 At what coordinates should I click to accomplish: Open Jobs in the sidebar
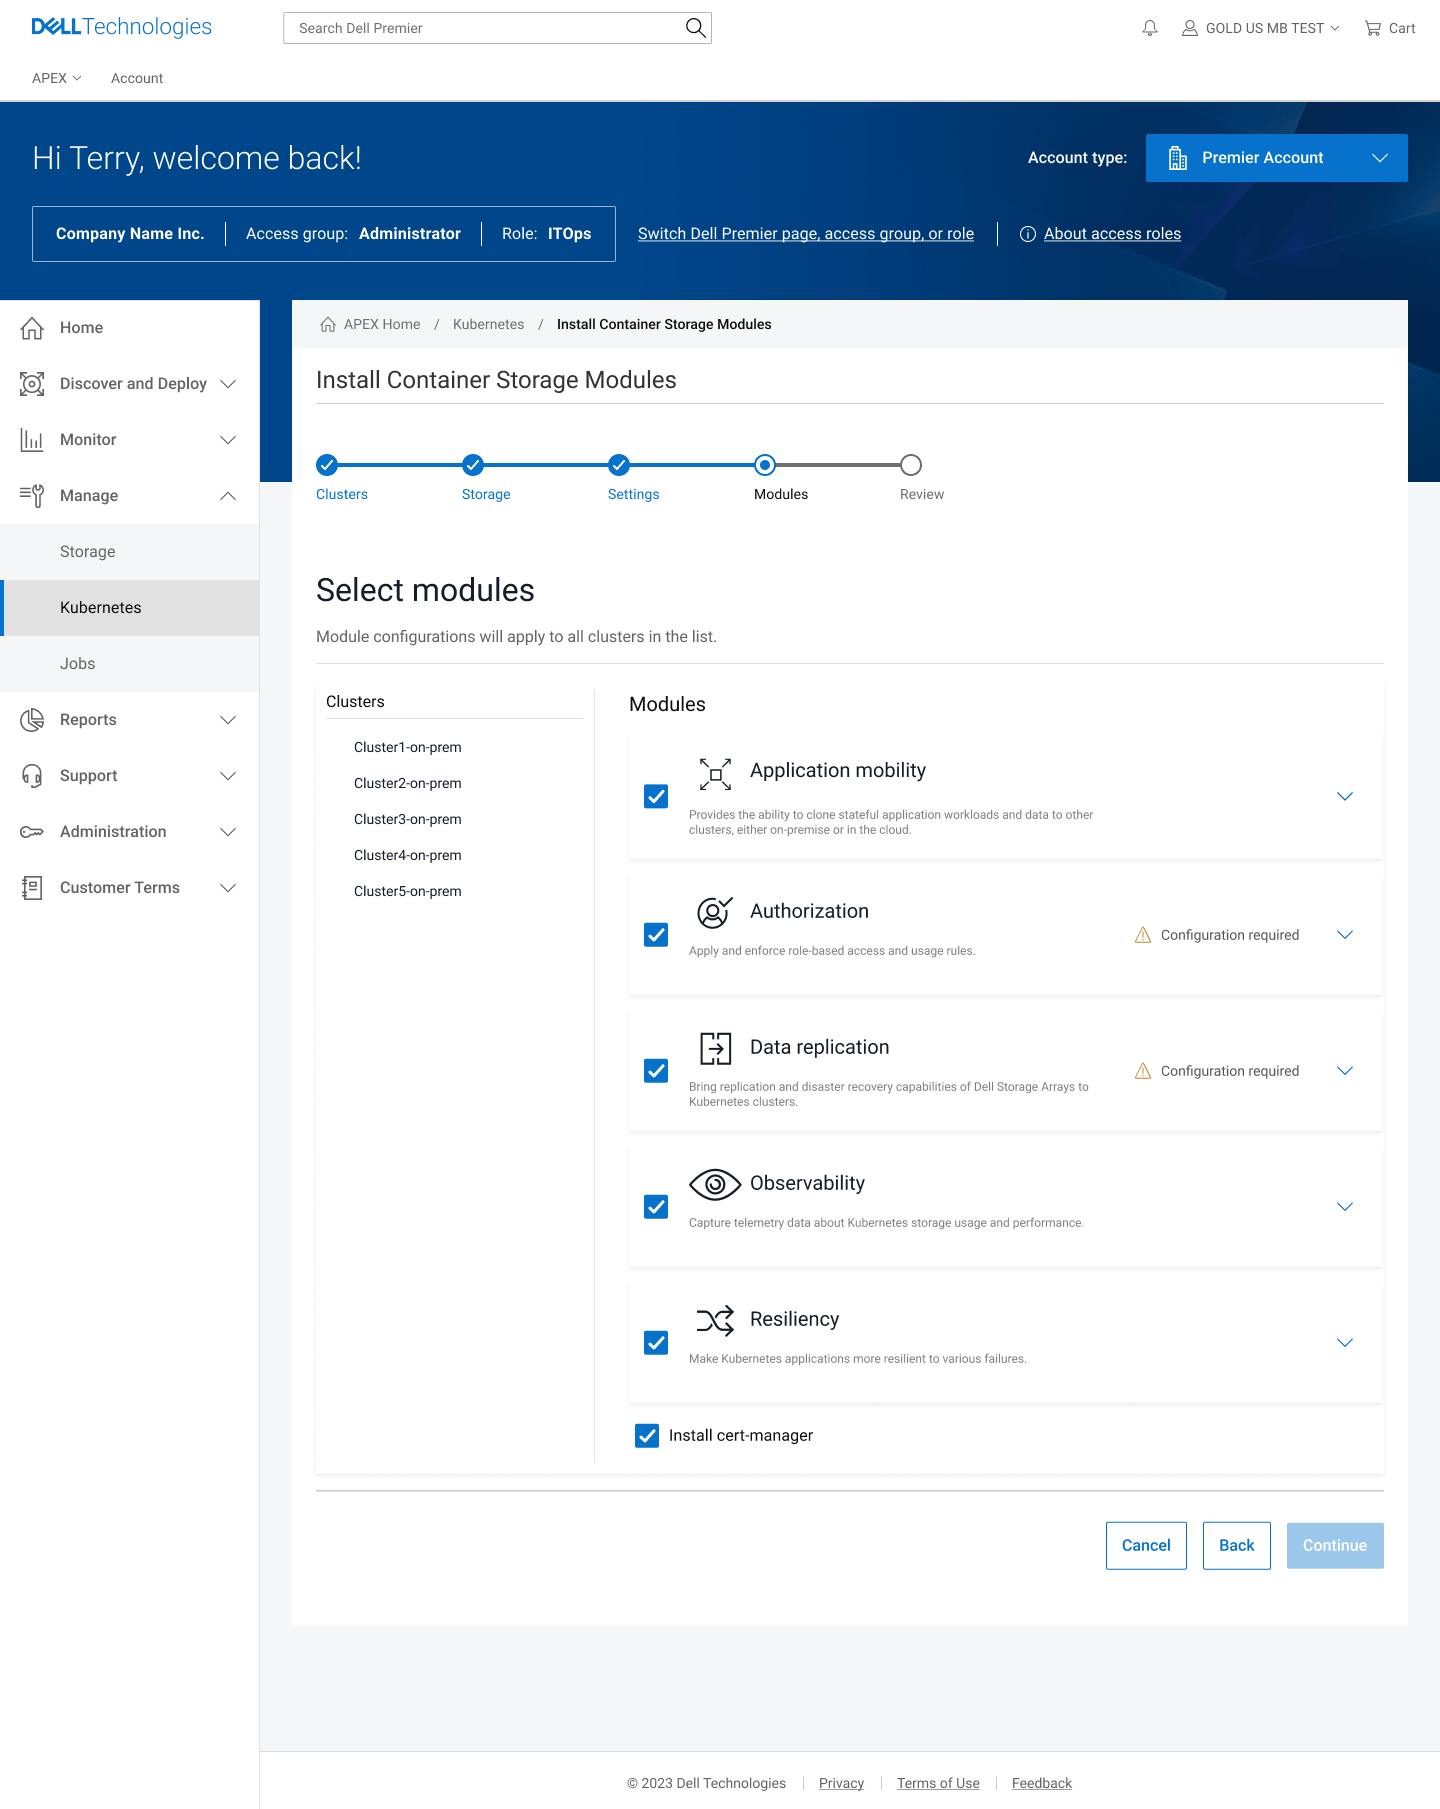[x=130, y=664]
